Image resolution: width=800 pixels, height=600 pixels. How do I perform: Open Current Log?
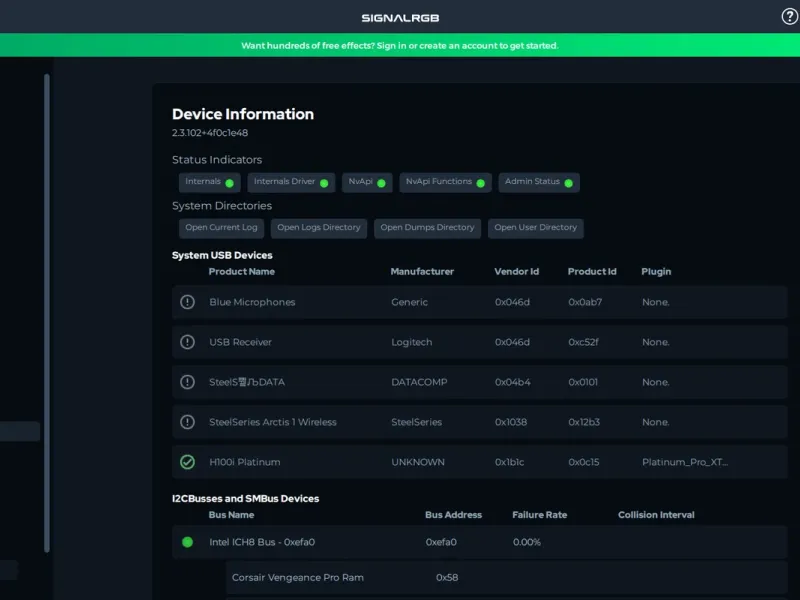[x=221, y=228]
